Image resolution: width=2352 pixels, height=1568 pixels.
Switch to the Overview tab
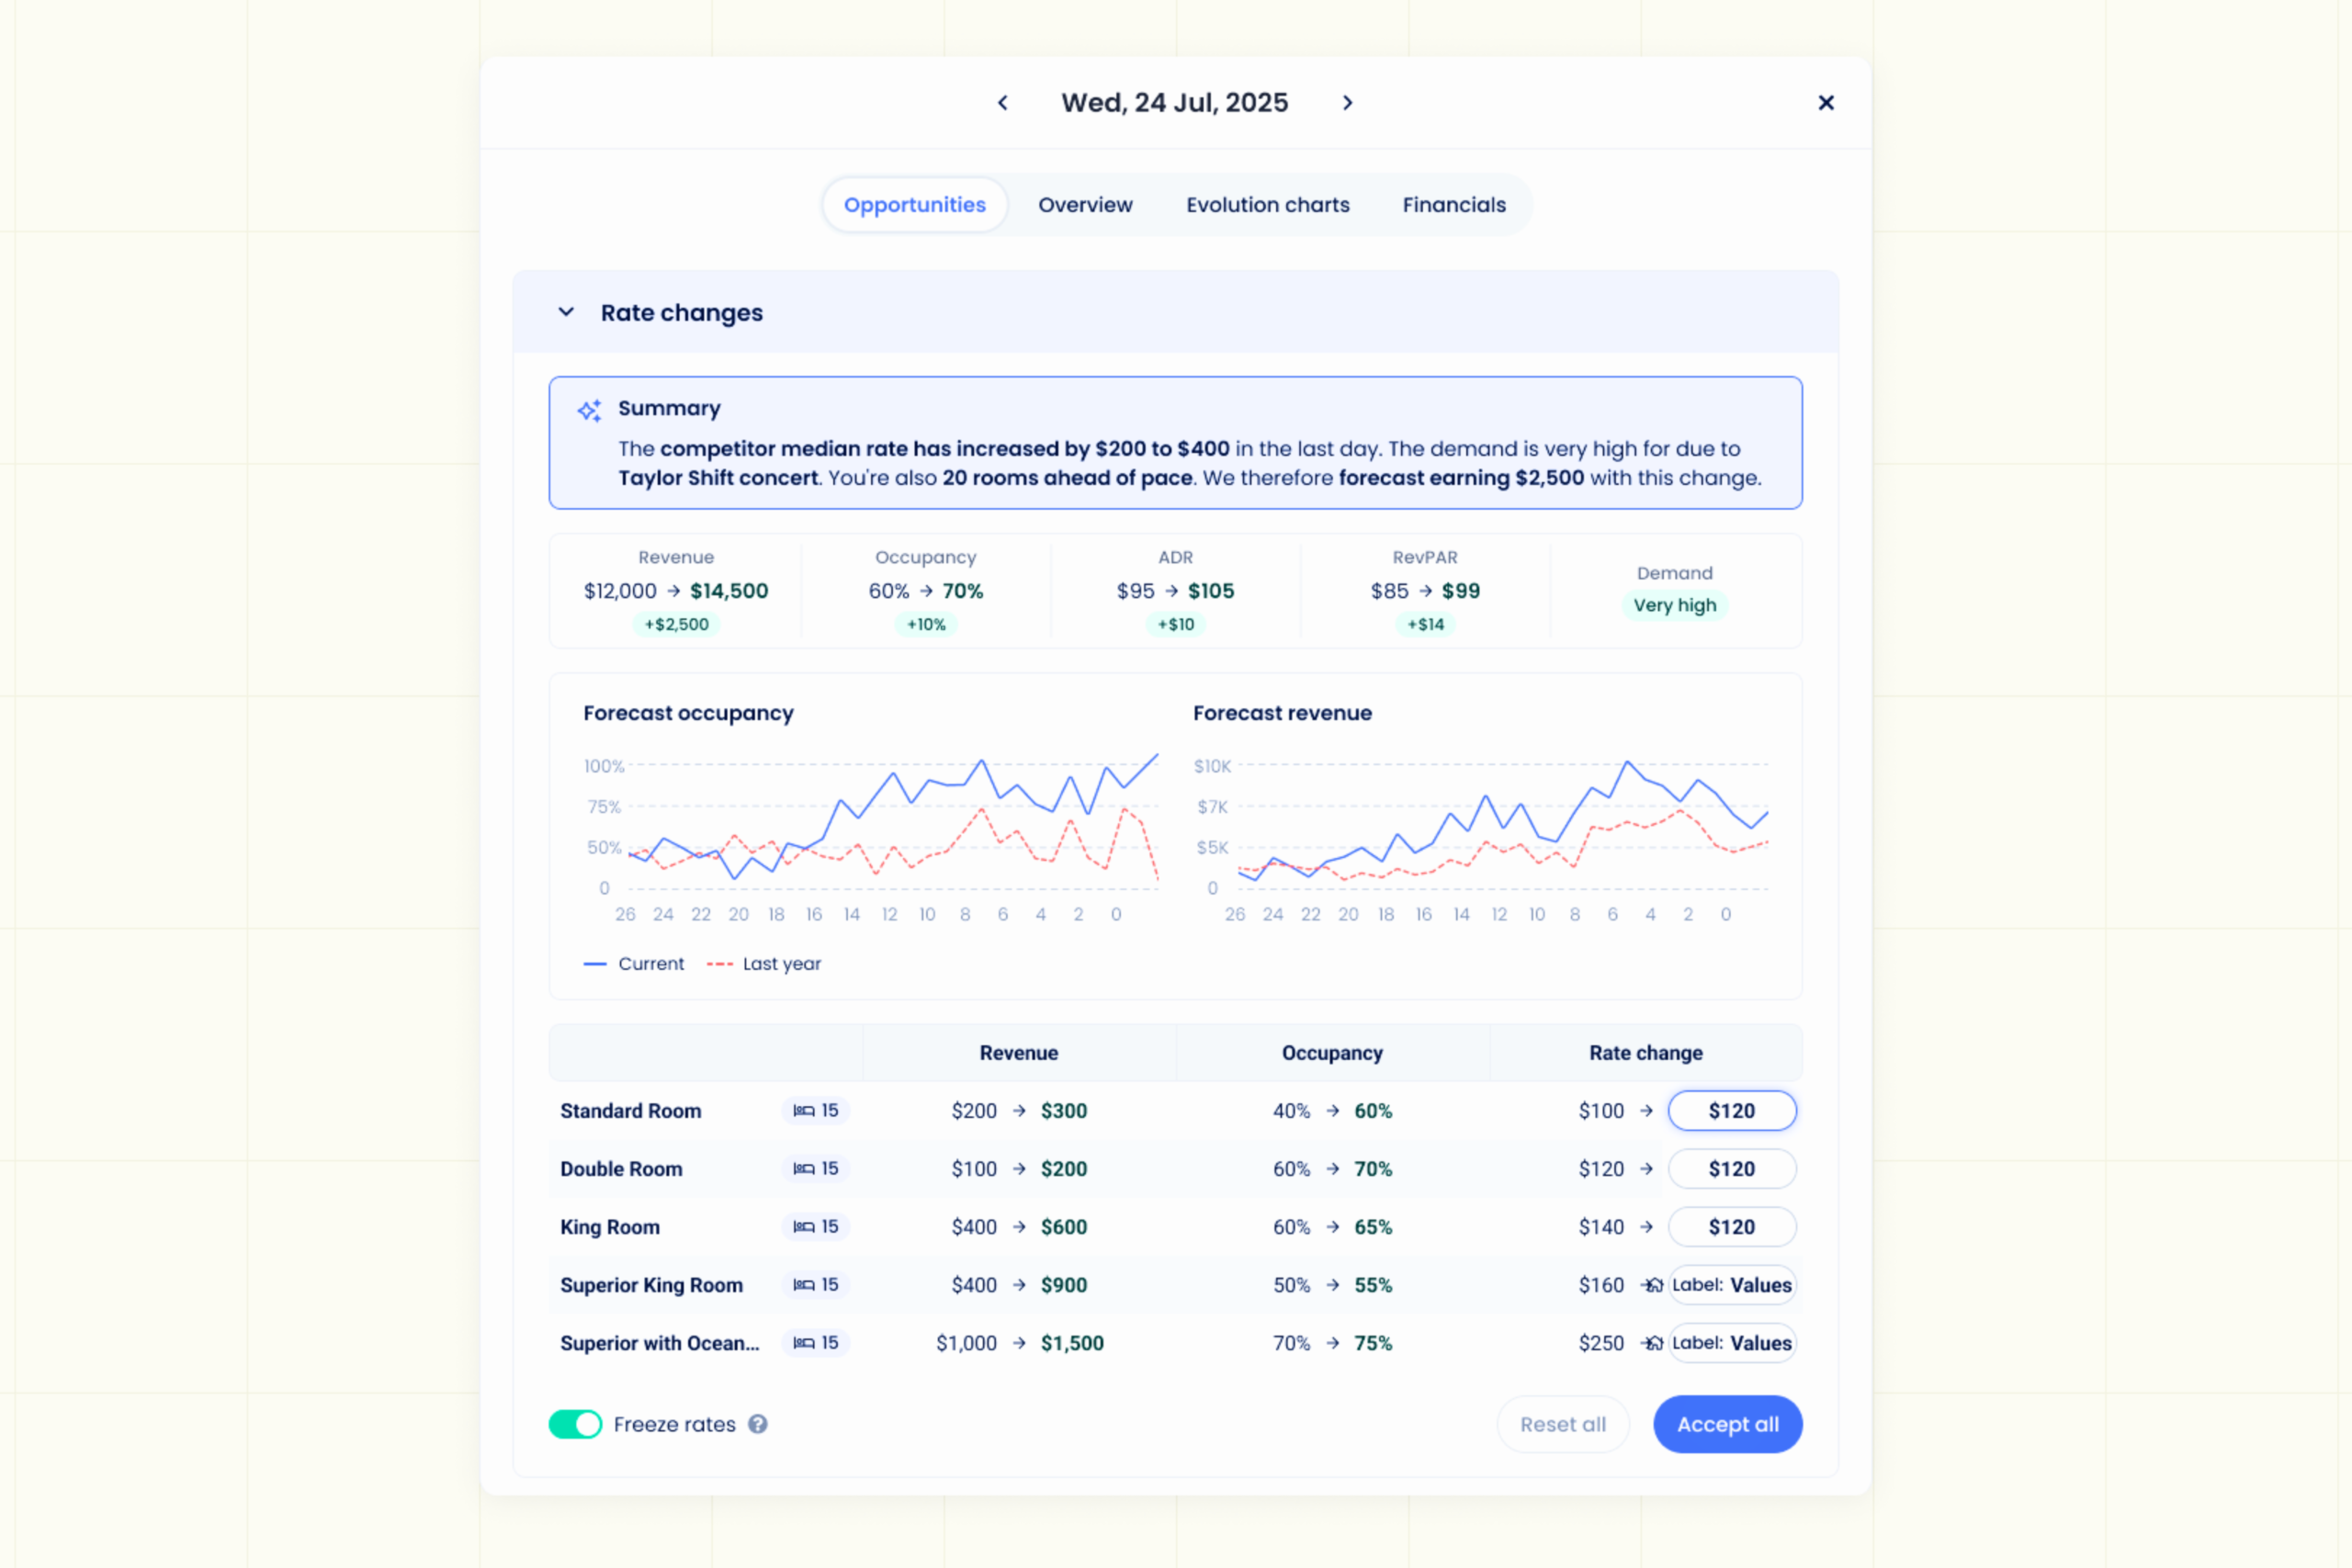[1085, 205]
